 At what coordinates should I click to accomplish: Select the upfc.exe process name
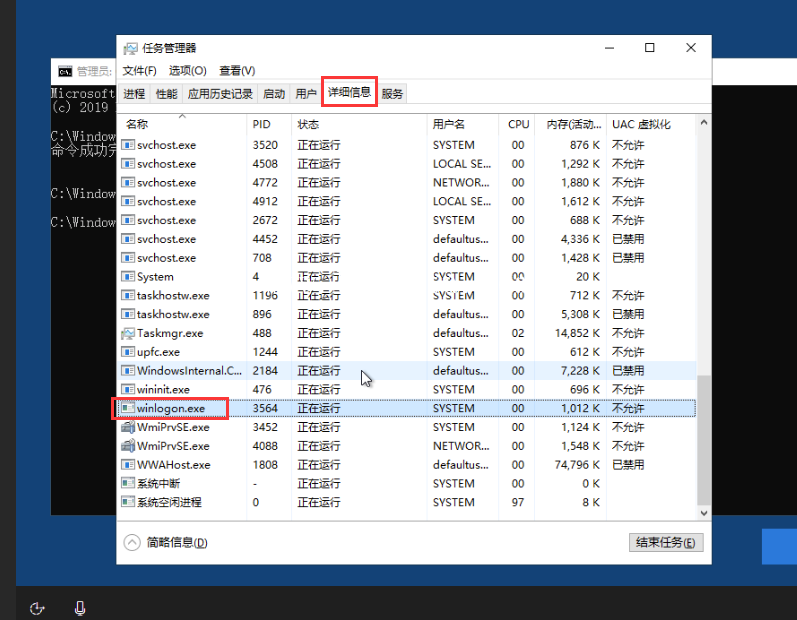pos(158,352)
